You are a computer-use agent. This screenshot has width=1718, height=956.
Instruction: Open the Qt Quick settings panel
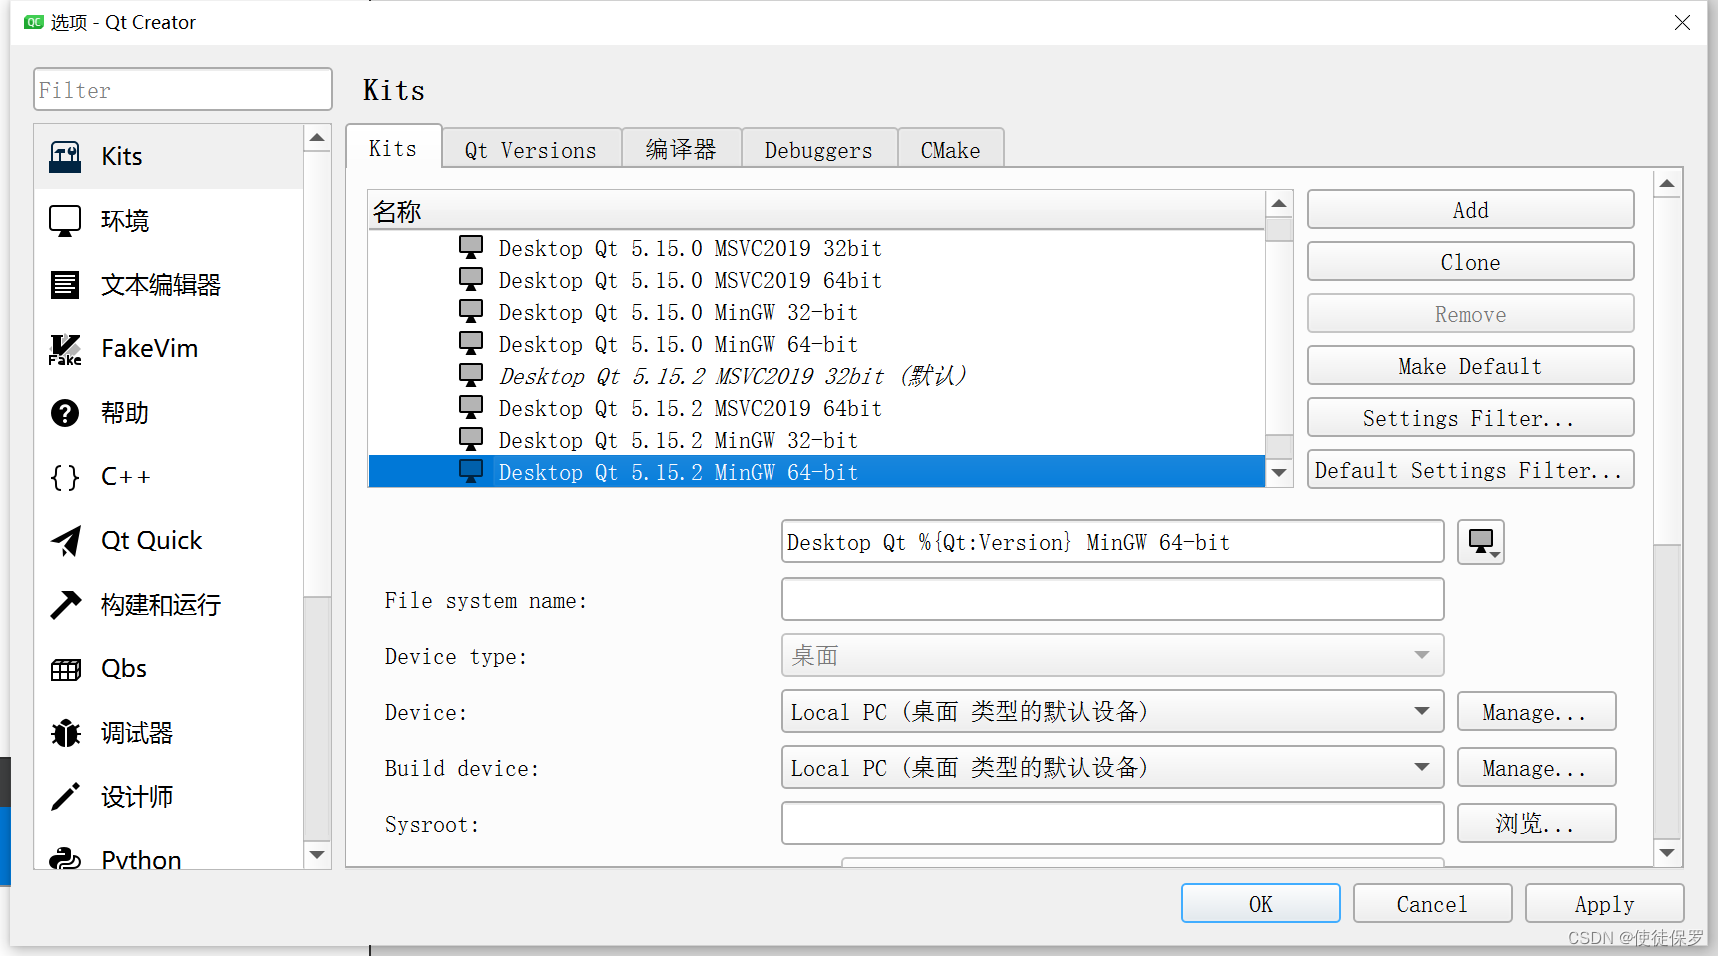click(150, 540)
